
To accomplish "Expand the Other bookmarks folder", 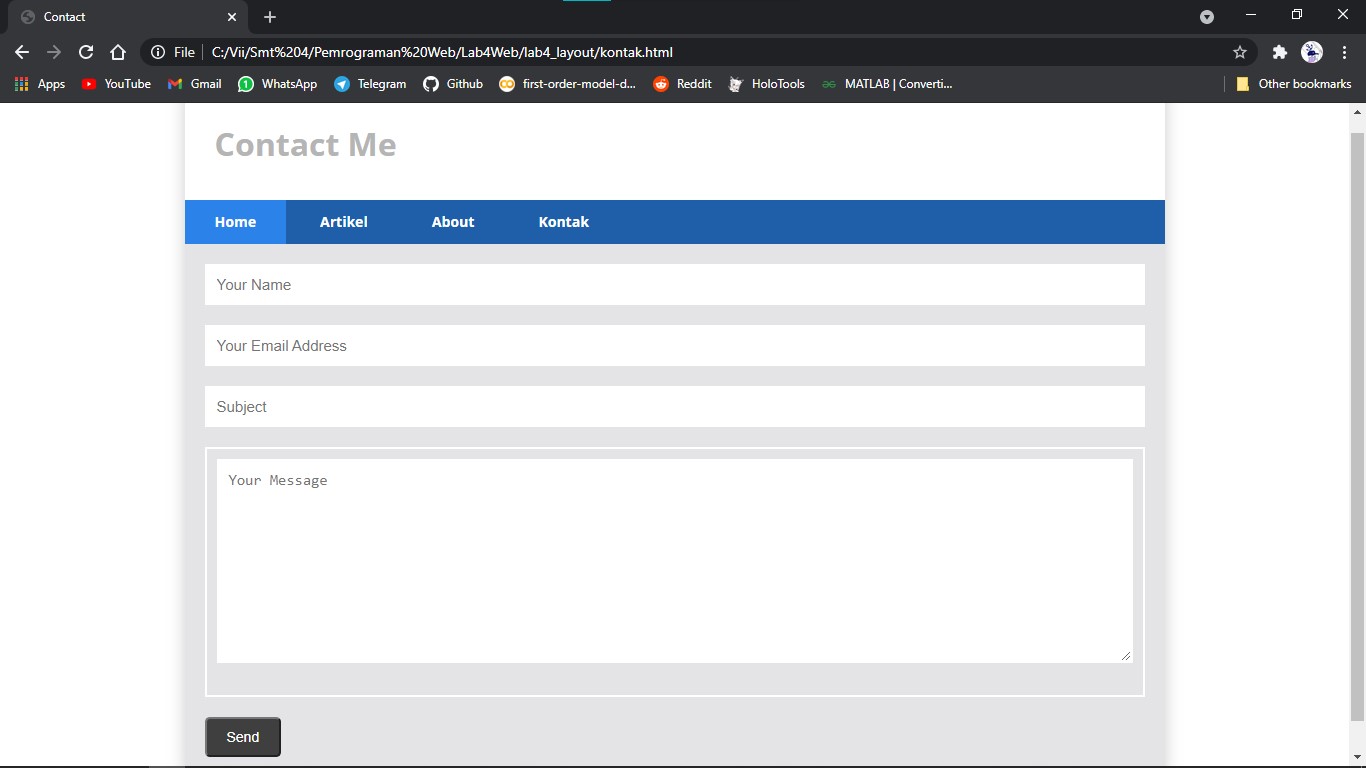I will [1295, 84].
